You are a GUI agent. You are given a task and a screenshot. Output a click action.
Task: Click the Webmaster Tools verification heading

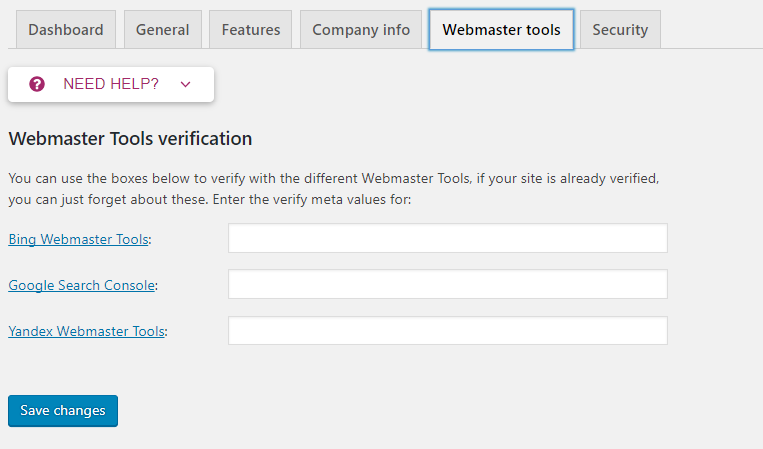click(130, 139)
